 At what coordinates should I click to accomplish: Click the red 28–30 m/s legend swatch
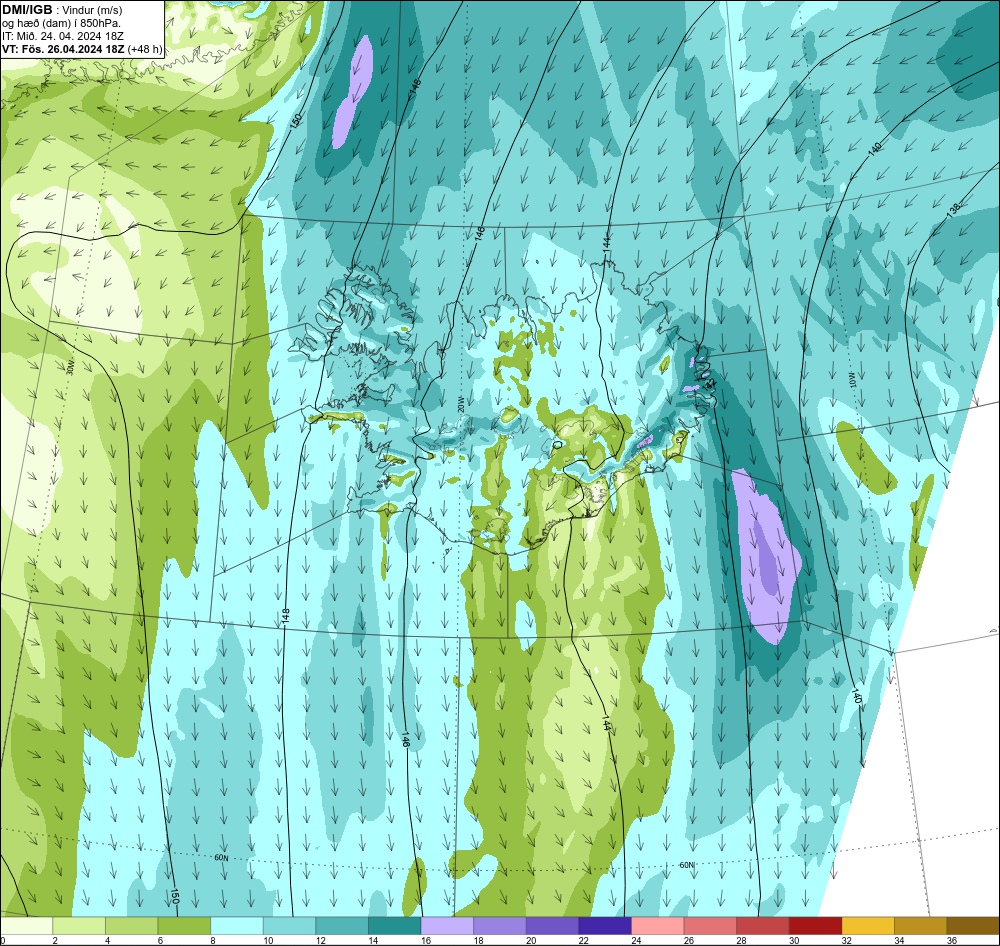(x=763, y=926)
